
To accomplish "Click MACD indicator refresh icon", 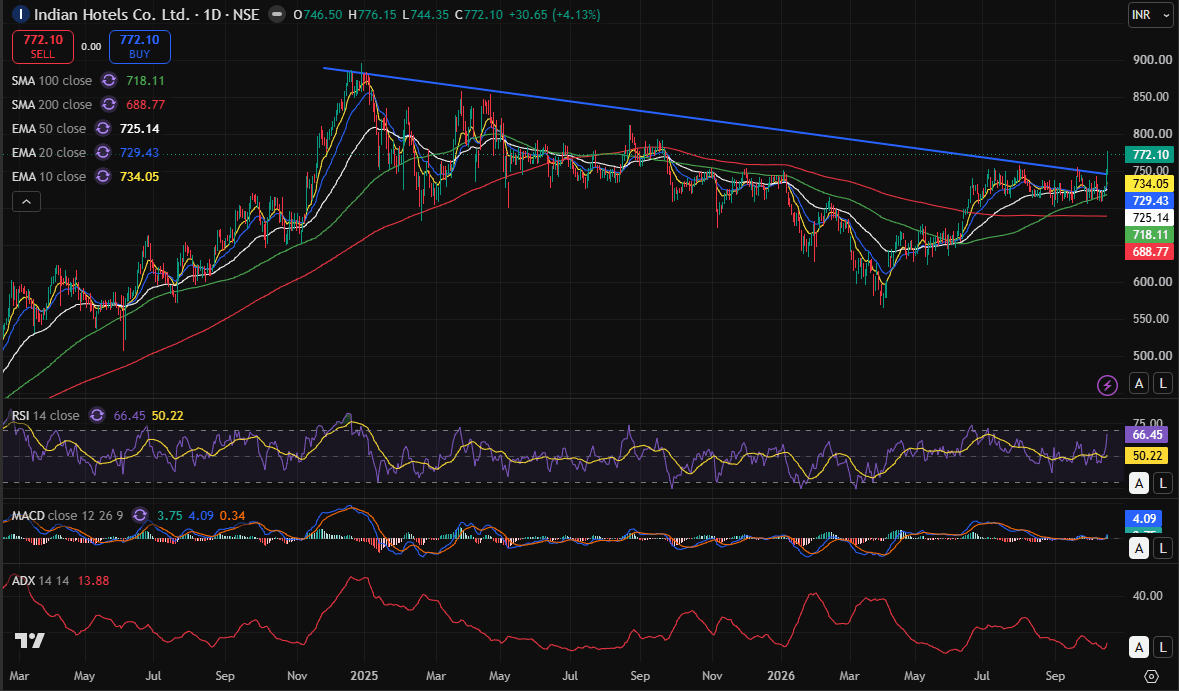I will click(x=140, y=516).
